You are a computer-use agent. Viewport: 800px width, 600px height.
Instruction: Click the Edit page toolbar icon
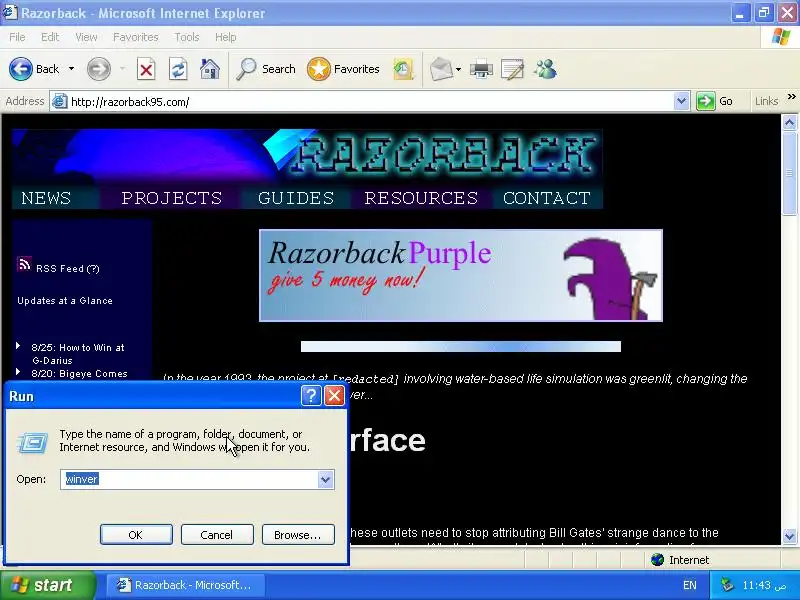[x=513, y=69]
